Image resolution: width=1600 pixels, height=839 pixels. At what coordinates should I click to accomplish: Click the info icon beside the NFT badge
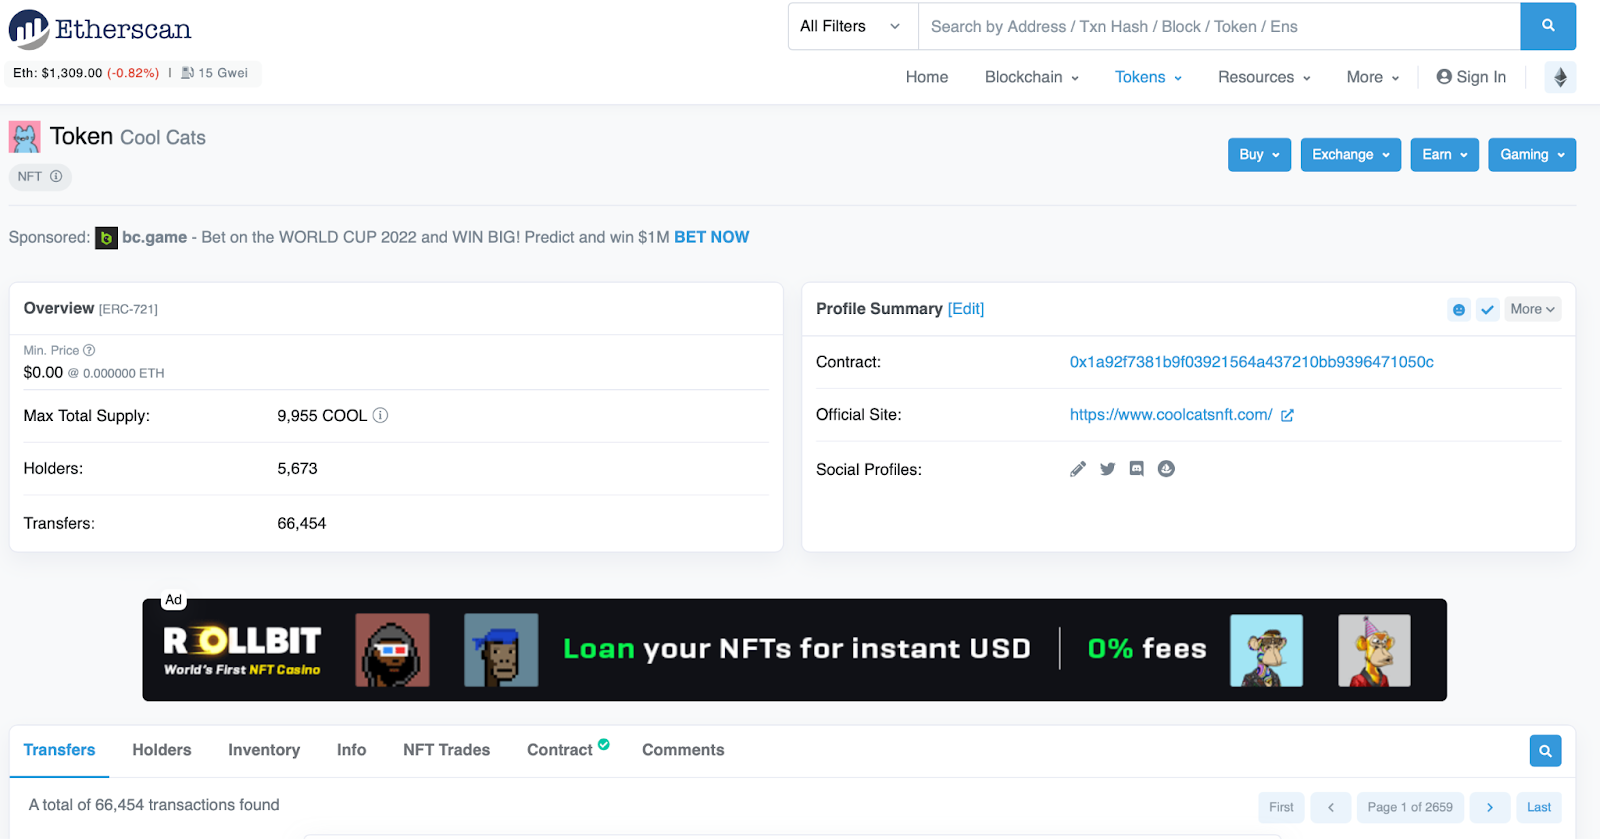[56, 177]
